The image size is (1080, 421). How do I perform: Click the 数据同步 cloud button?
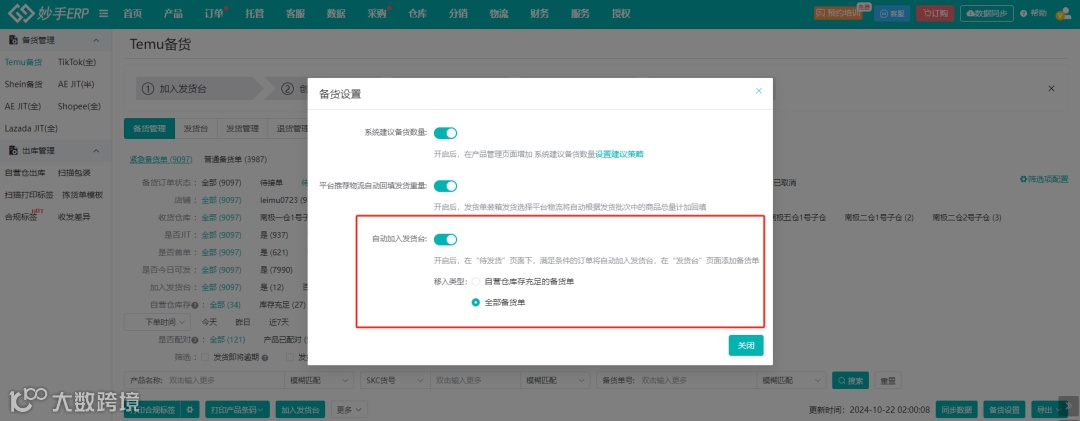(x=987, y=13)
